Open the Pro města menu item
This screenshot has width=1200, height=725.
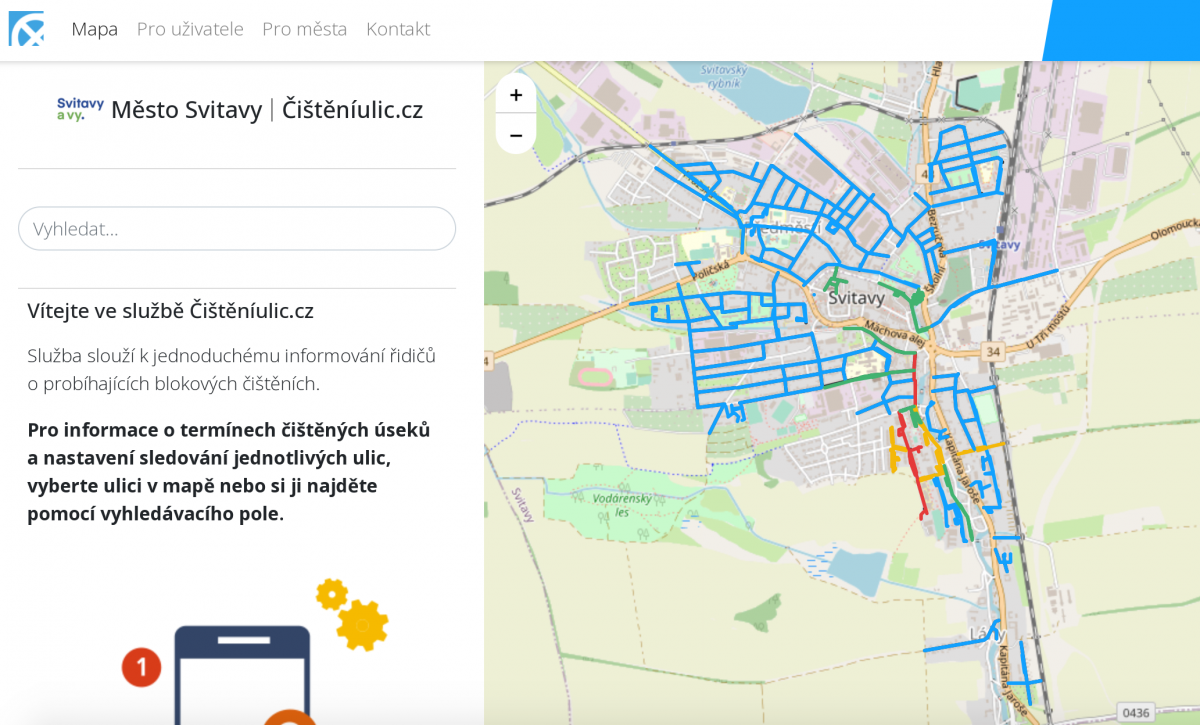pos(305,29)
